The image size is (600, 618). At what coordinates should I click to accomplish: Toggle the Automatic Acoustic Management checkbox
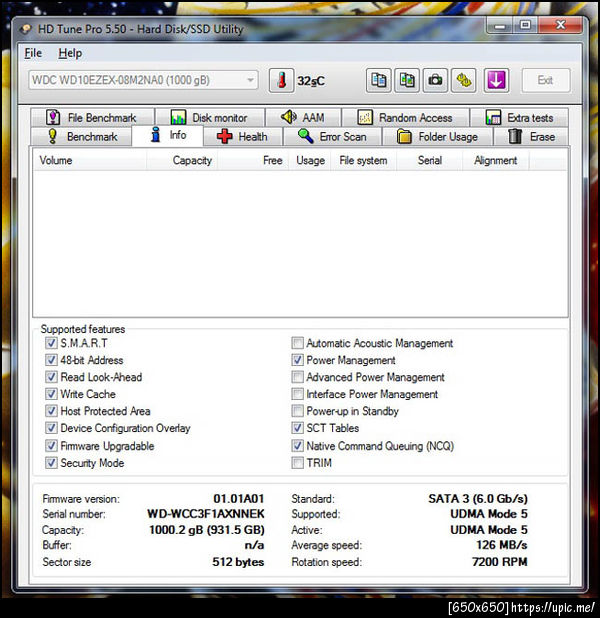(x=297, y=343)
